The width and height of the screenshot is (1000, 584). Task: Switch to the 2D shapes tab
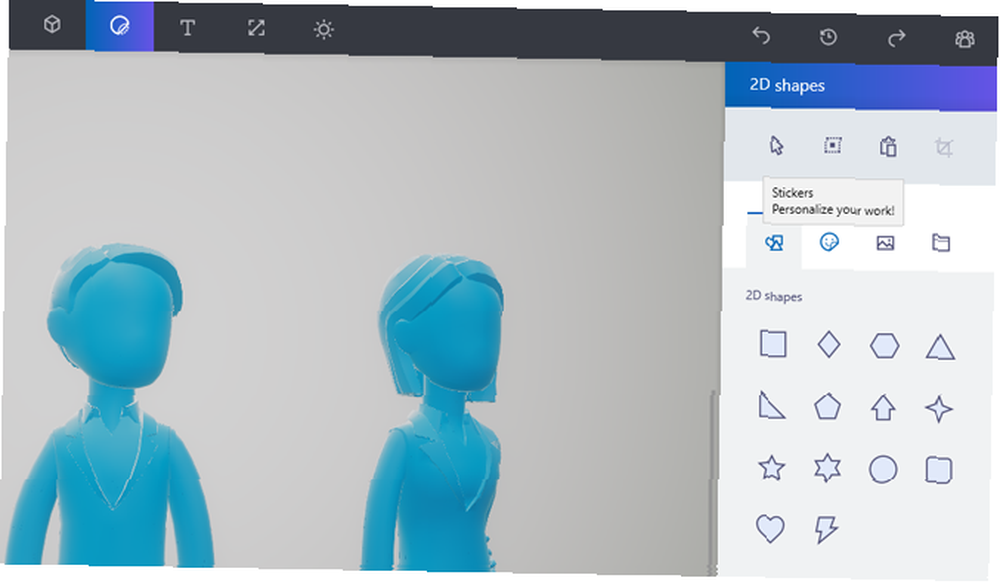tap(774, 243)
